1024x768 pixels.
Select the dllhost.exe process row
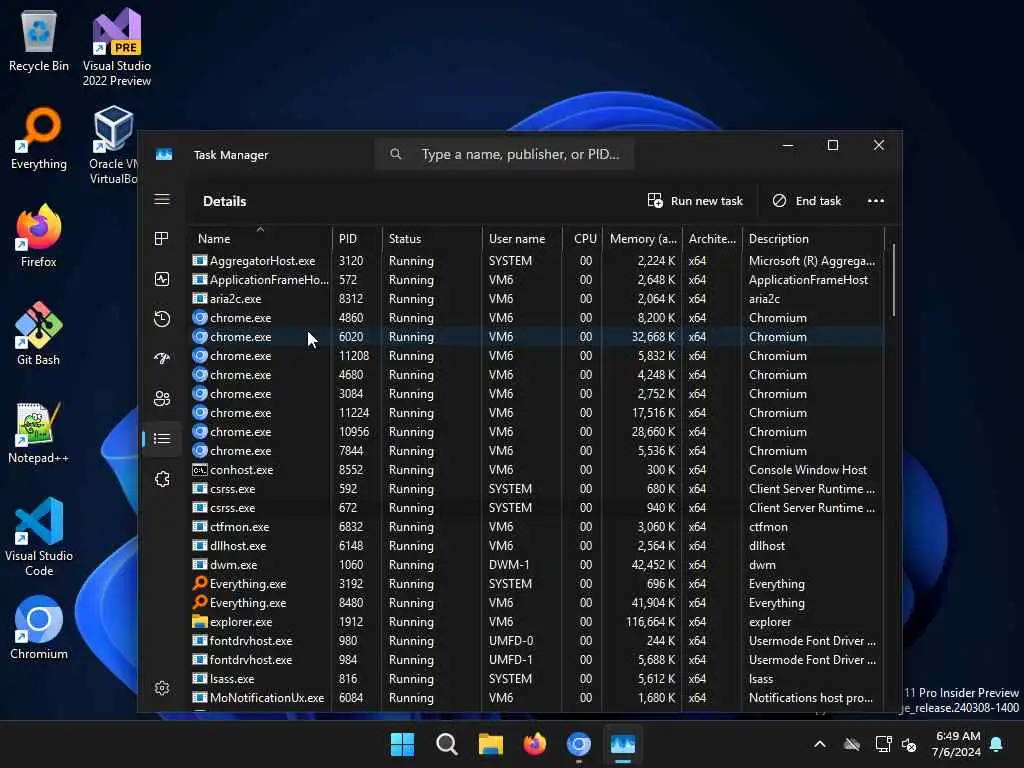tap(537, 545)
